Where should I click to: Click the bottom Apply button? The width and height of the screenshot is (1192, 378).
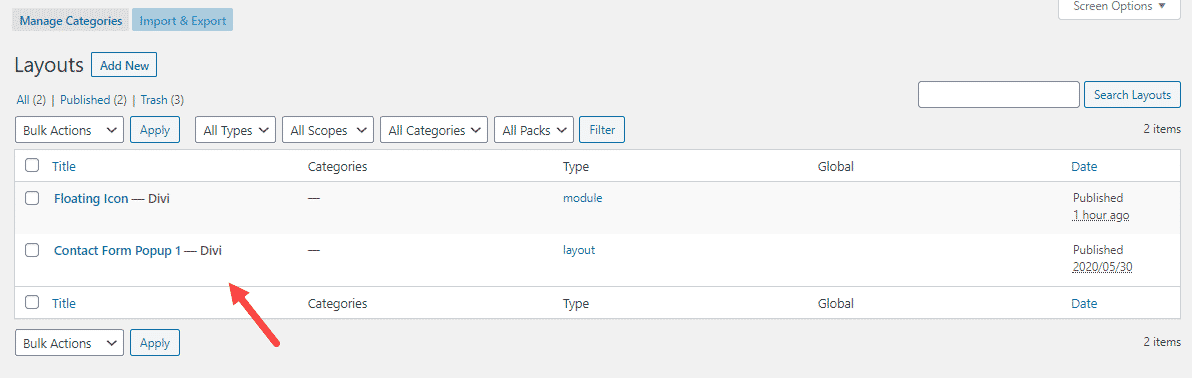point(155,343)
